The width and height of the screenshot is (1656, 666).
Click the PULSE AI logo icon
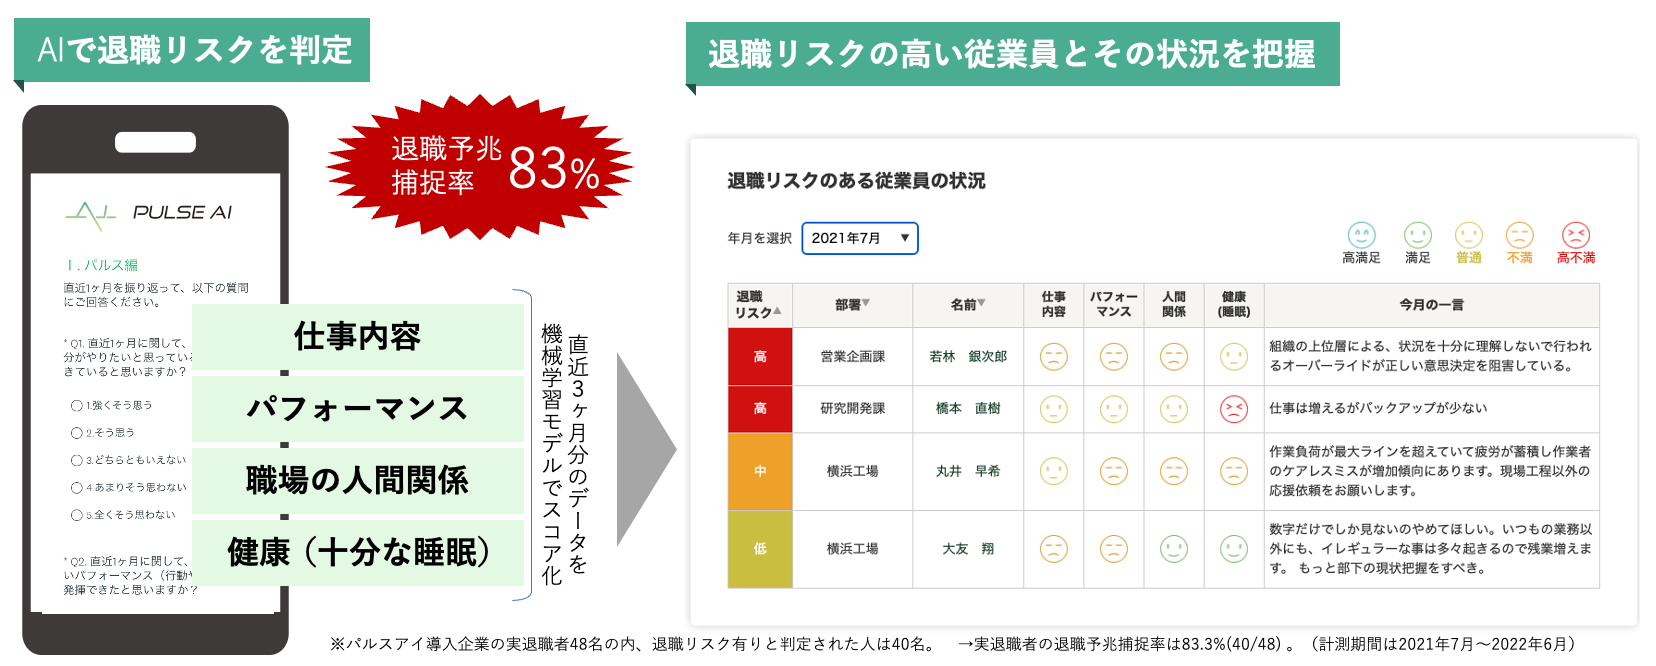coord(91,213)
